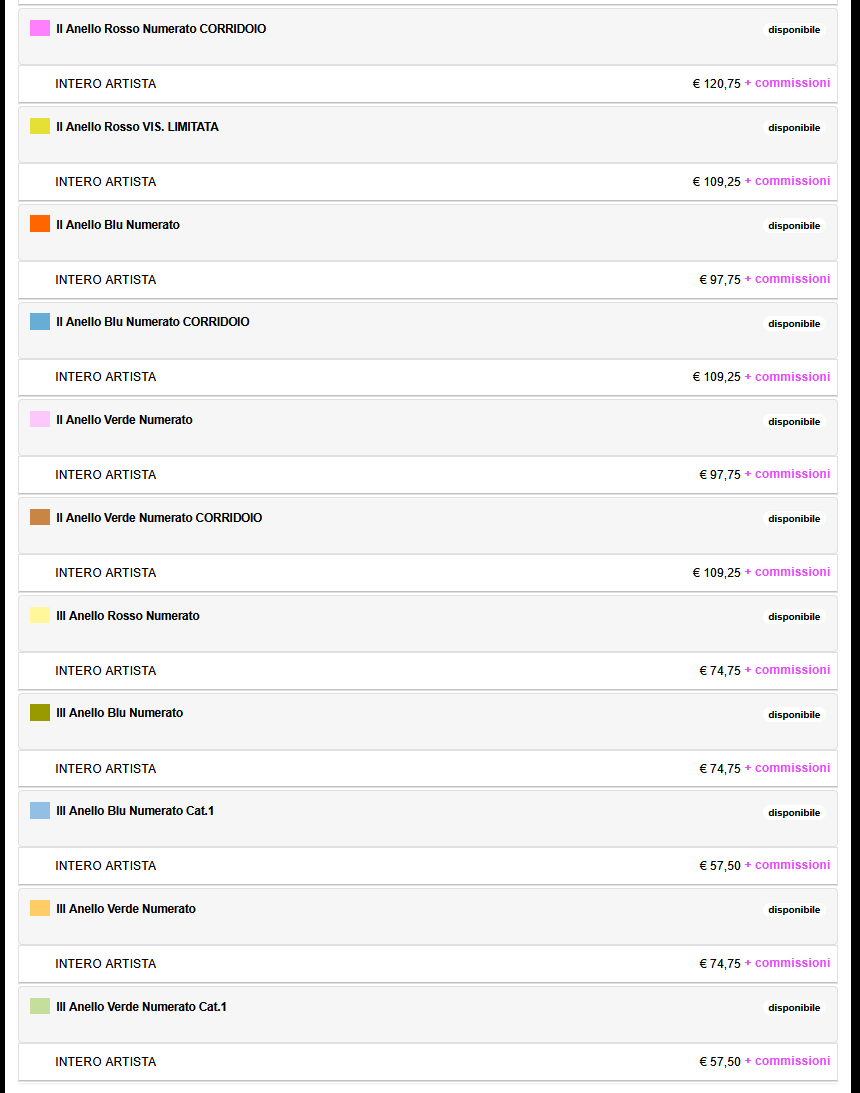Expand the II Anello Verde Numerato section header
860x1093 pixels.
coord(428,428)
